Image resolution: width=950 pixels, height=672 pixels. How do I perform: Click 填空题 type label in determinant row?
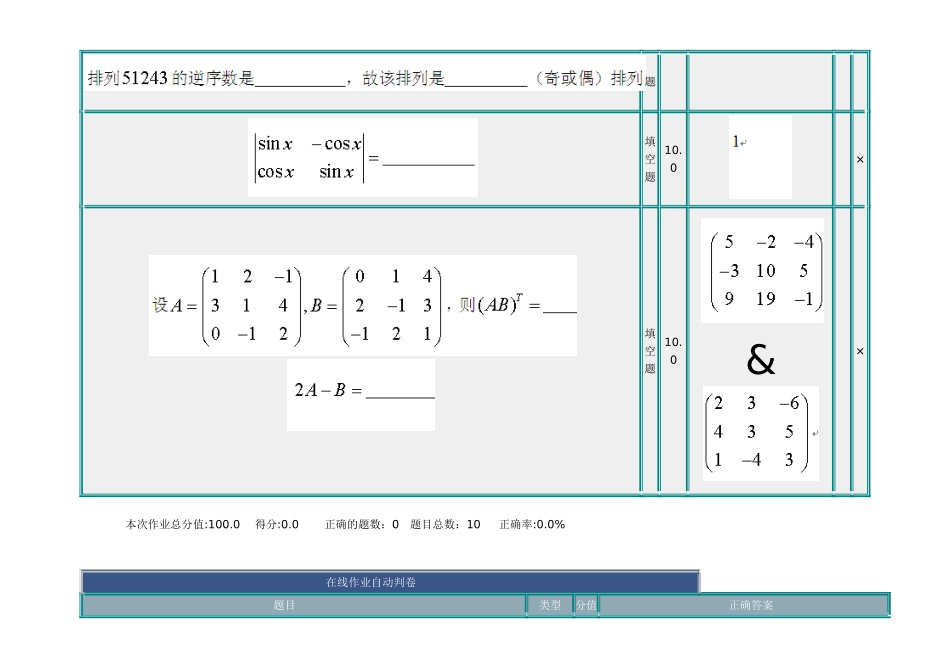[x=650, y=159]
